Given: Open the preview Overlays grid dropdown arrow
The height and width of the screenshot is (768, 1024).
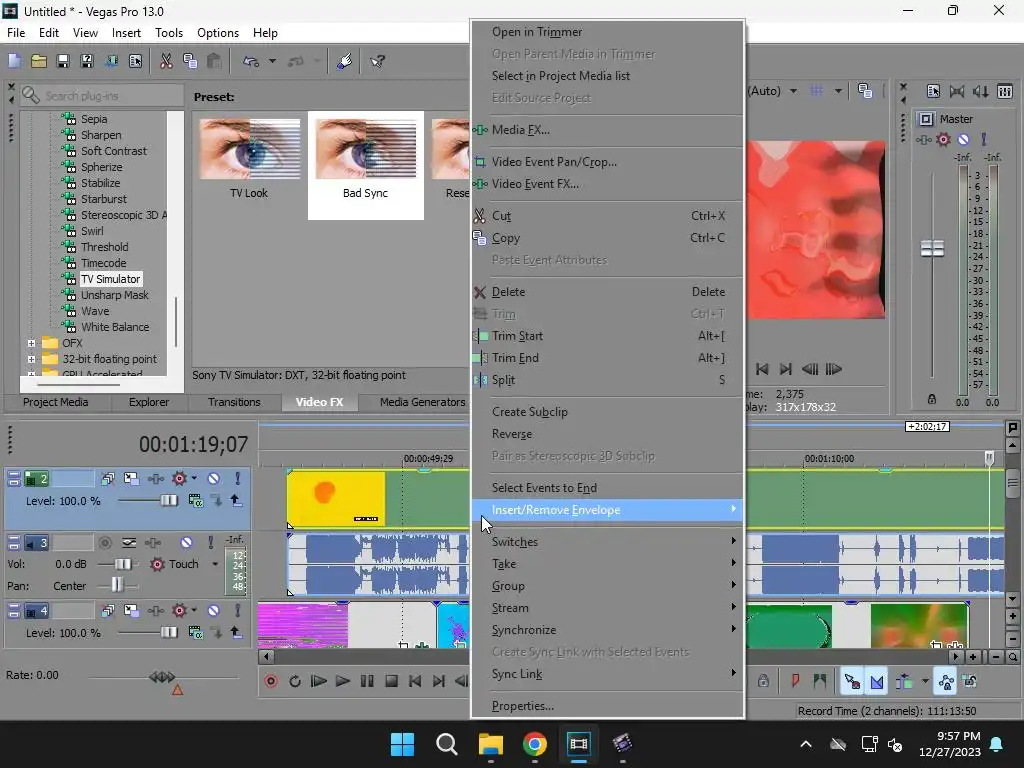Looking at the screenshot, I should point(838,91).
